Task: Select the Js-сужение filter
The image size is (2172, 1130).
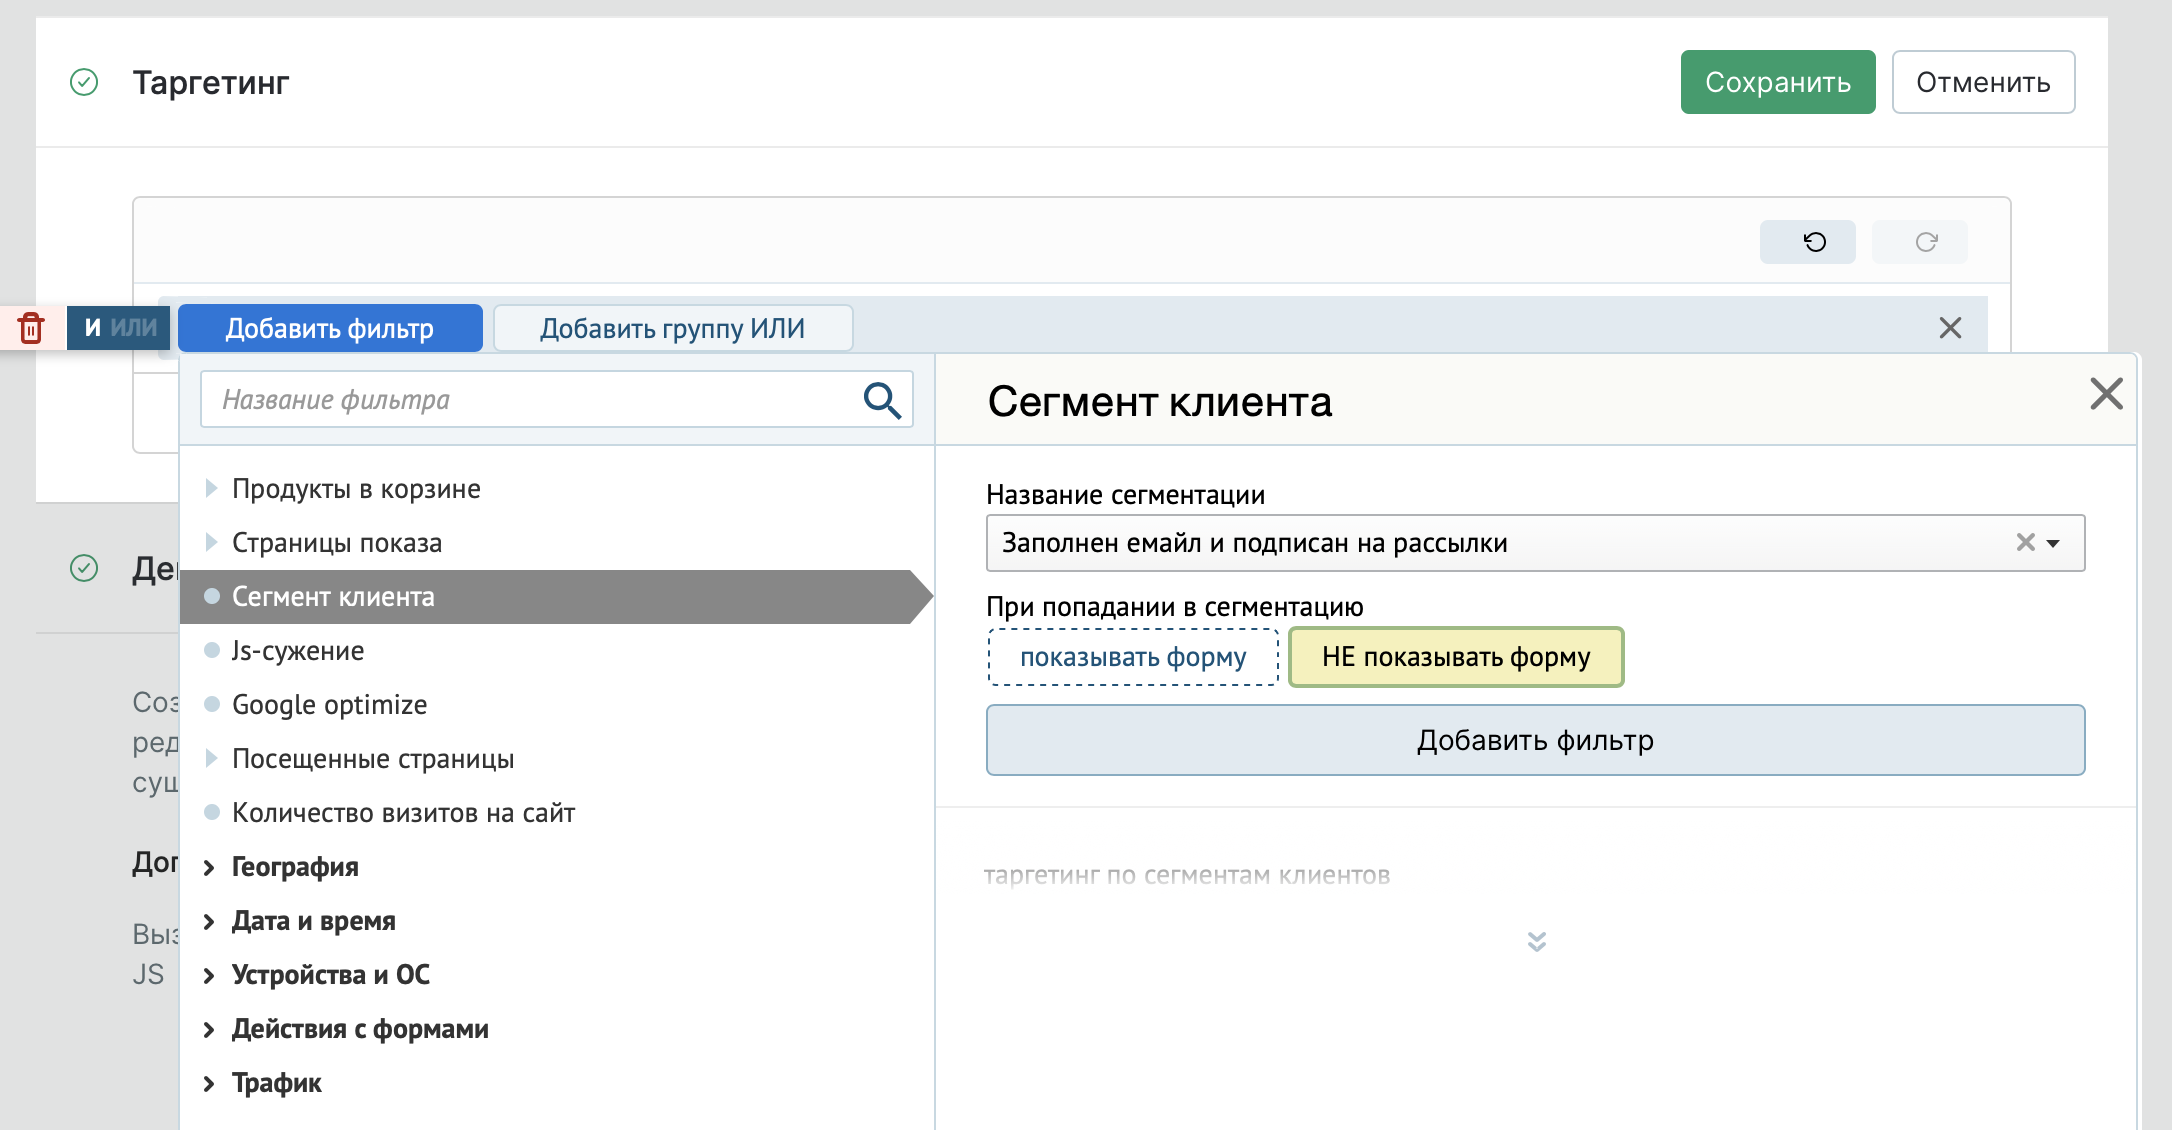Action: click(x=298, y=651)
